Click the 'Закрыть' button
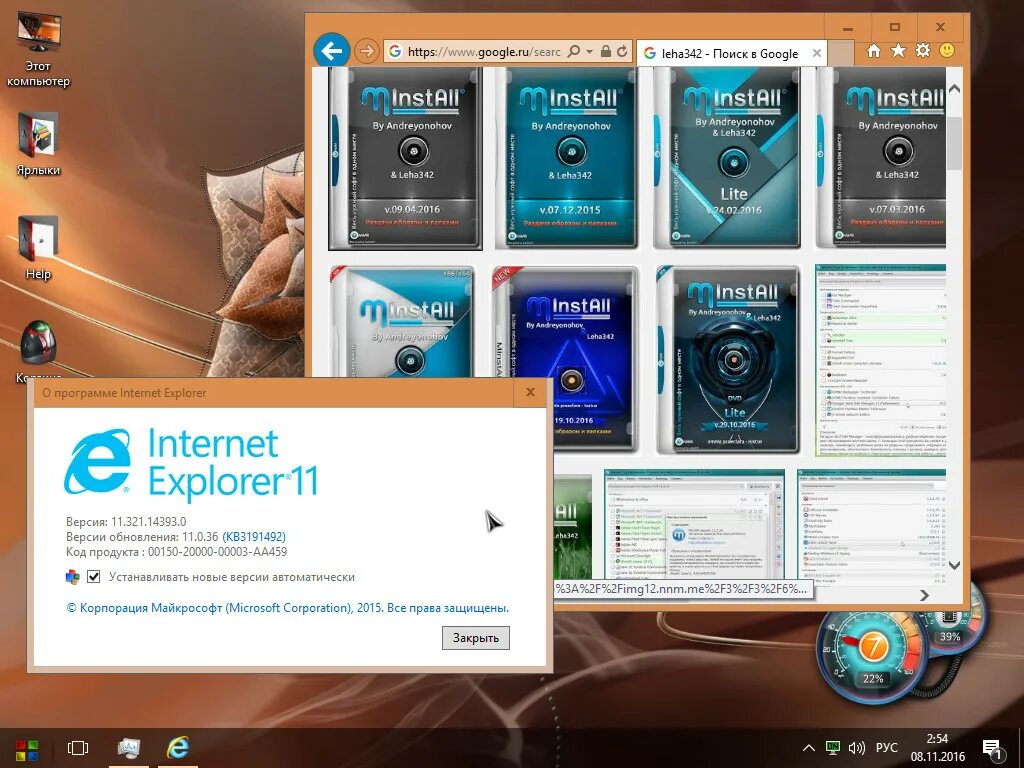The height and width of the screenshot is (768, 1024). click(x=475, y=637)
